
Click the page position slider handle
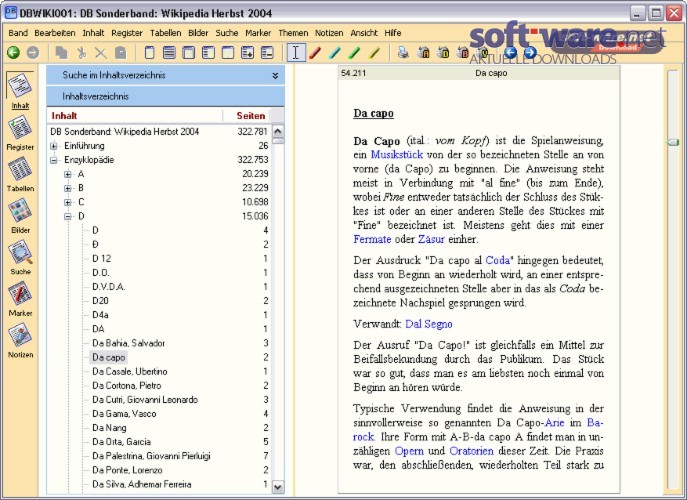pos(673,142)
